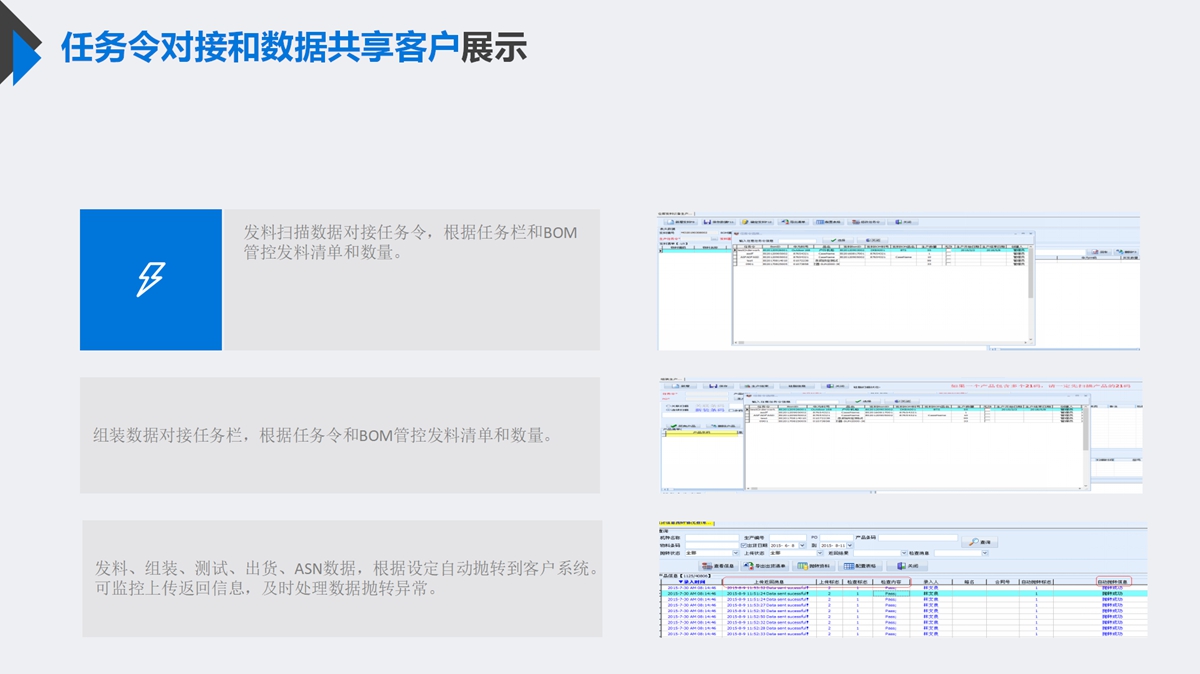Tick the first row checkbox in top dialog grid
The image size is (1200, 674).
tap(737, 251)
